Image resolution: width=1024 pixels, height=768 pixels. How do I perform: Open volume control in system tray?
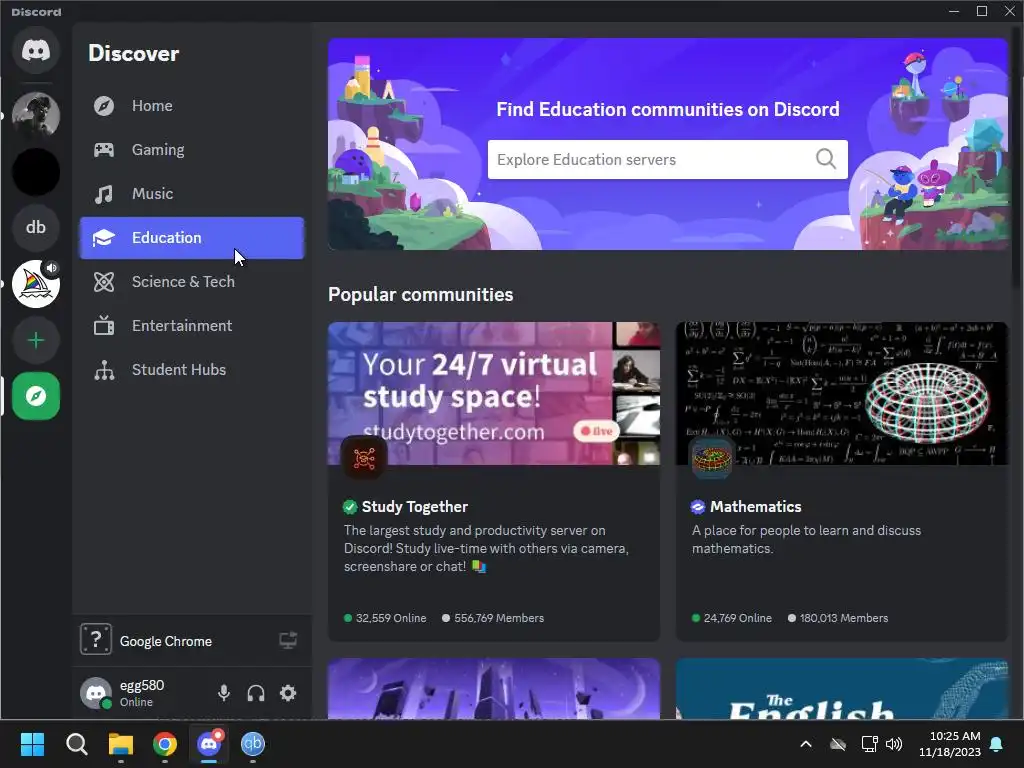click(x=894, y=744)
